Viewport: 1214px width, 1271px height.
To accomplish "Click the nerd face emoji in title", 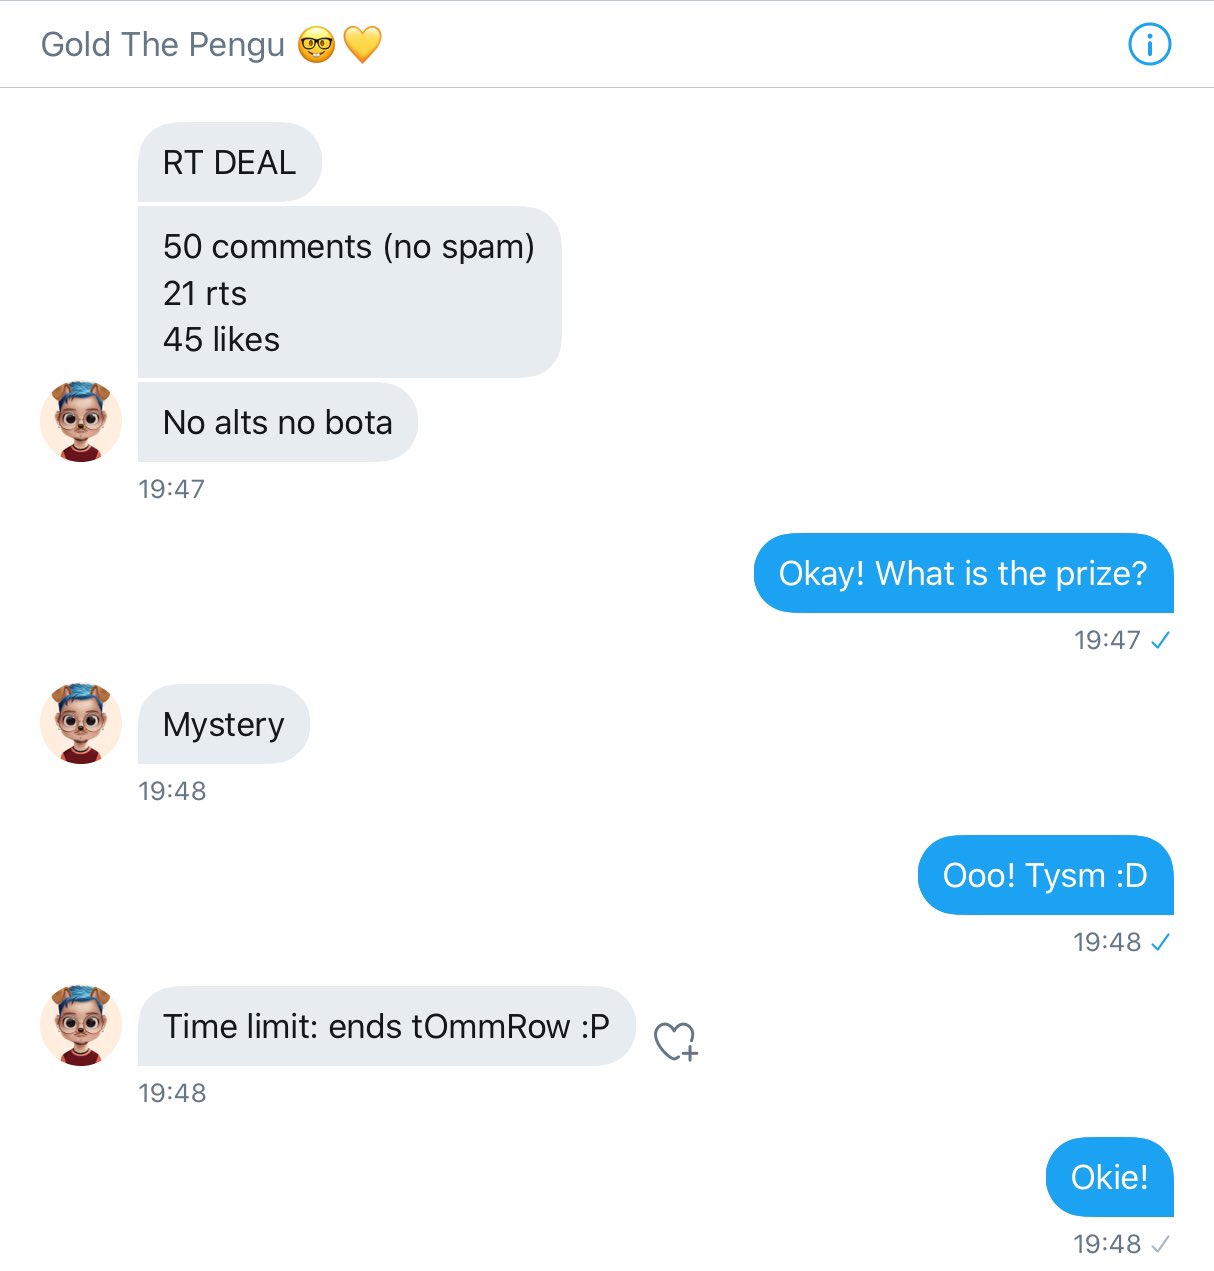I will click(x=316, y=46).
